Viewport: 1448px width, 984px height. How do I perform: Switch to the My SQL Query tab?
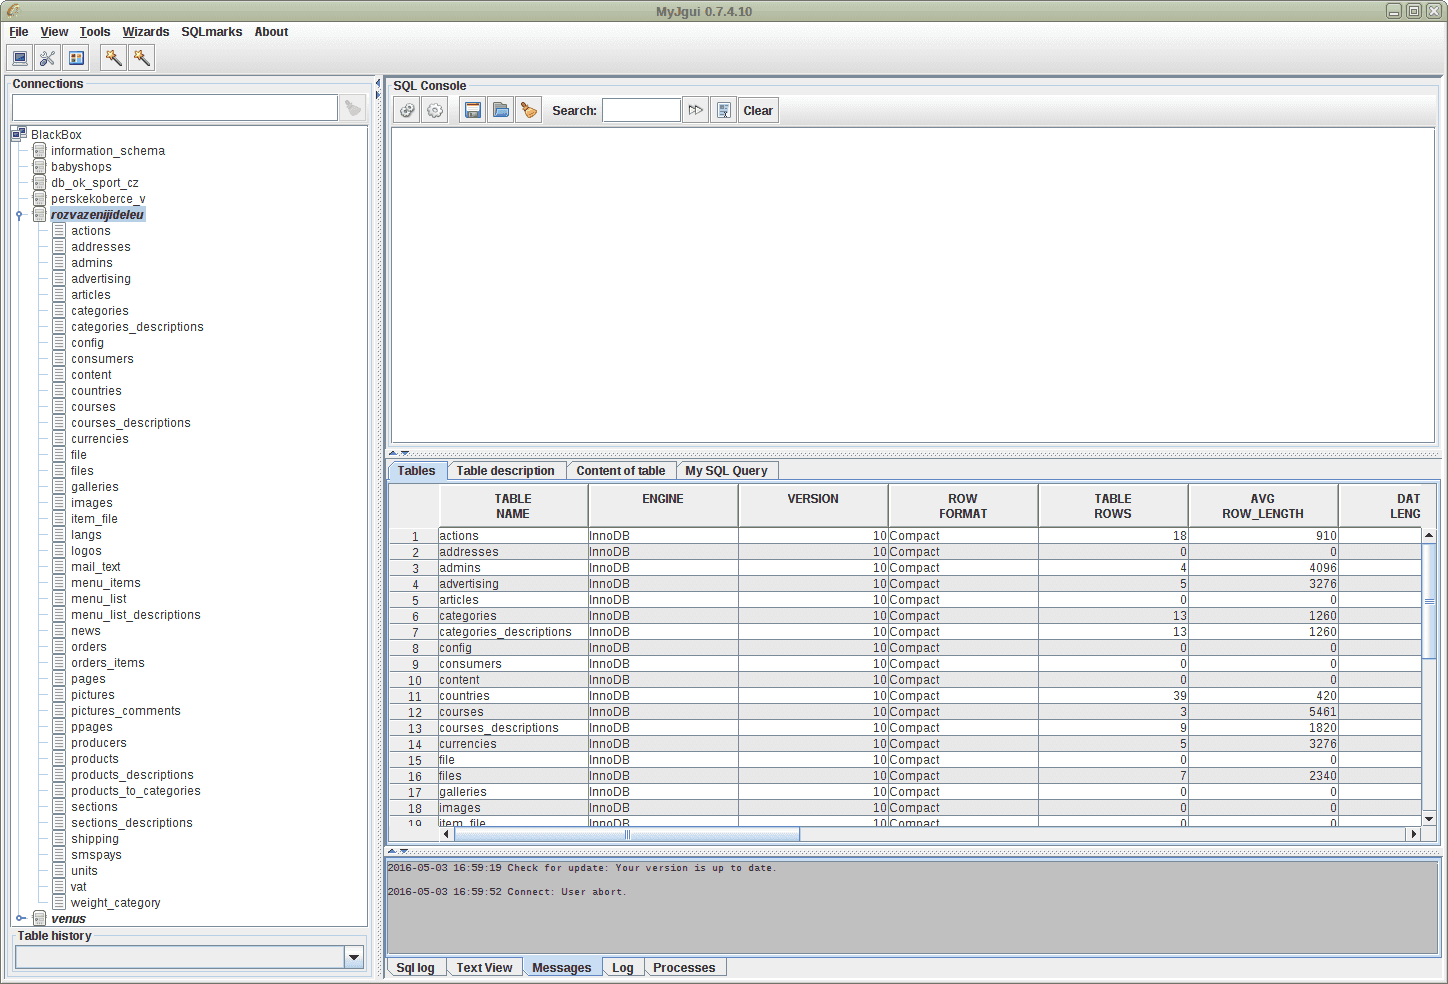click(726, 471)
